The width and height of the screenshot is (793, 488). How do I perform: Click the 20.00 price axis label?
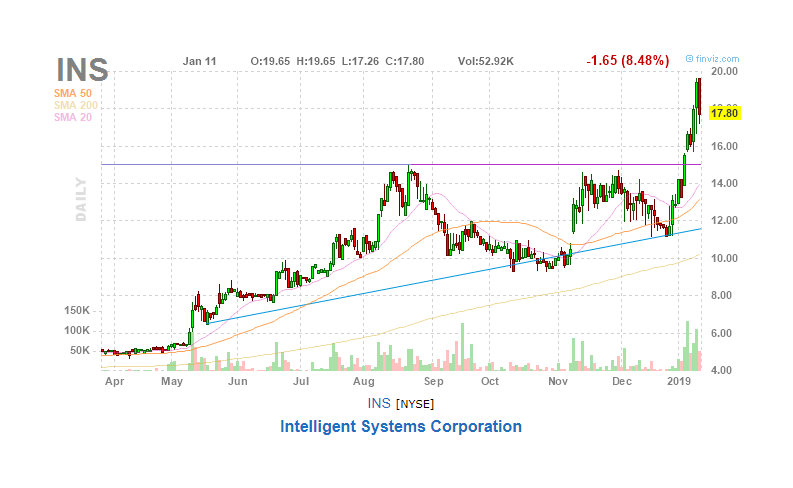(x=724, y=71)
